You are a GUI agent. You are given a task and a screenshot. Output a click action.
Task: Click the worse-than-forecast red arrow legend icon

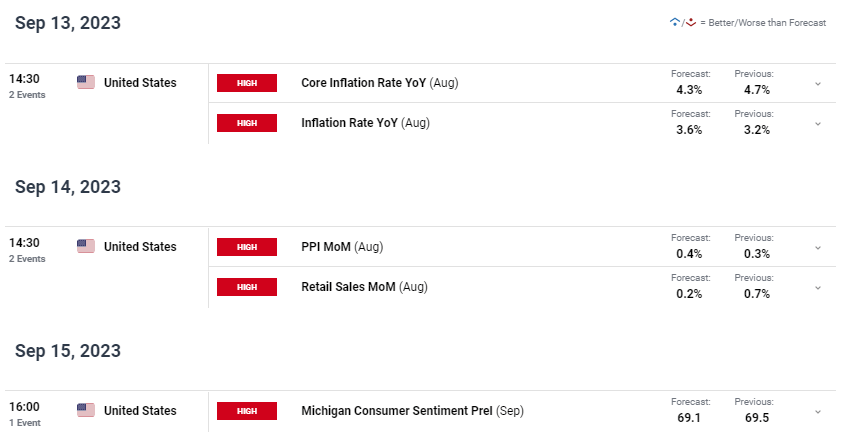coord(691,22)
